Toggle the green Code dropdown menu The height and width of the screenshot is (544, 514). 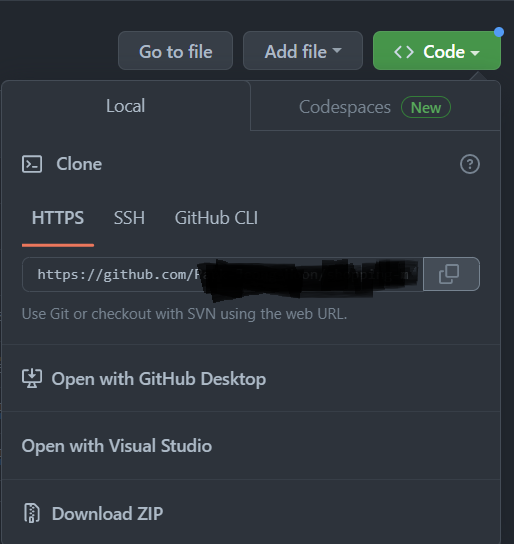coord(437,51)
